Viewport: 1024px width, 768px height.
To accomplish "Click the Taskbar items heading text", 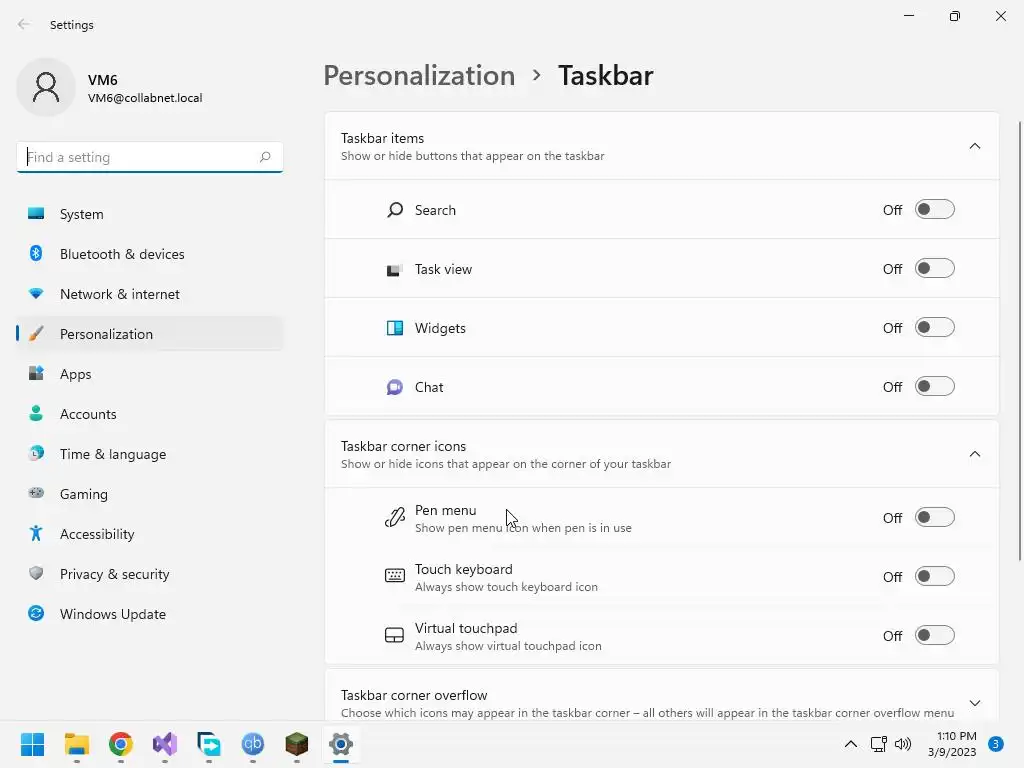I will coord(382,138).
